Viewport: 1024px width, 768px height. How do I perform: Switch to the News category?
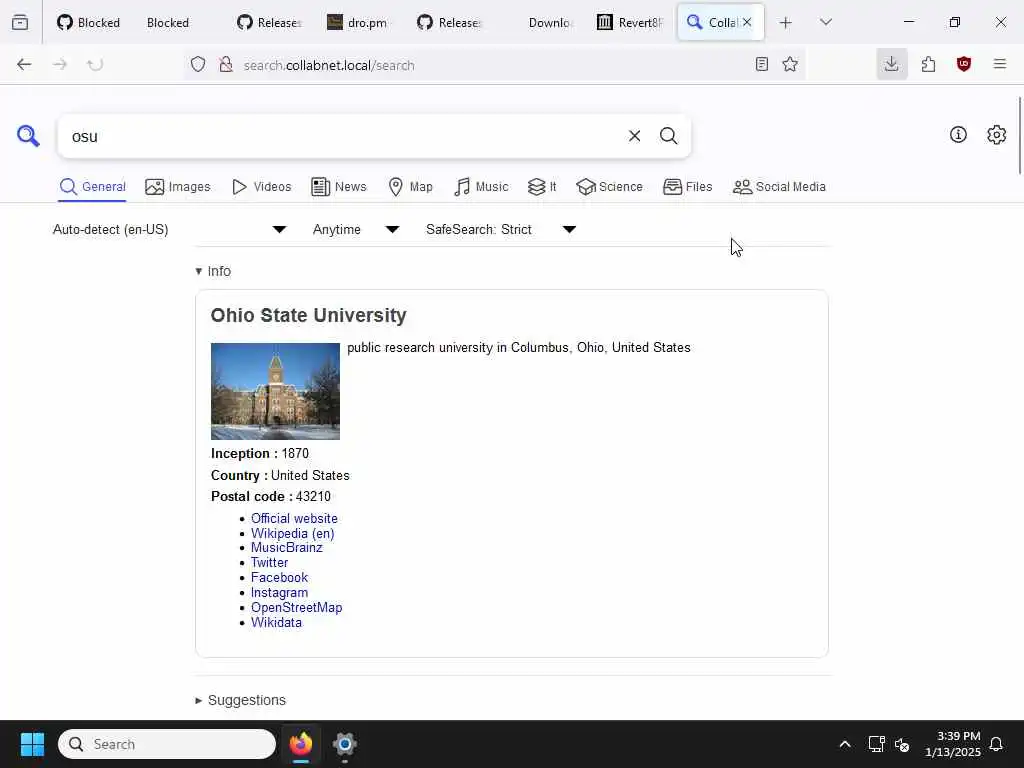point(339,187)
